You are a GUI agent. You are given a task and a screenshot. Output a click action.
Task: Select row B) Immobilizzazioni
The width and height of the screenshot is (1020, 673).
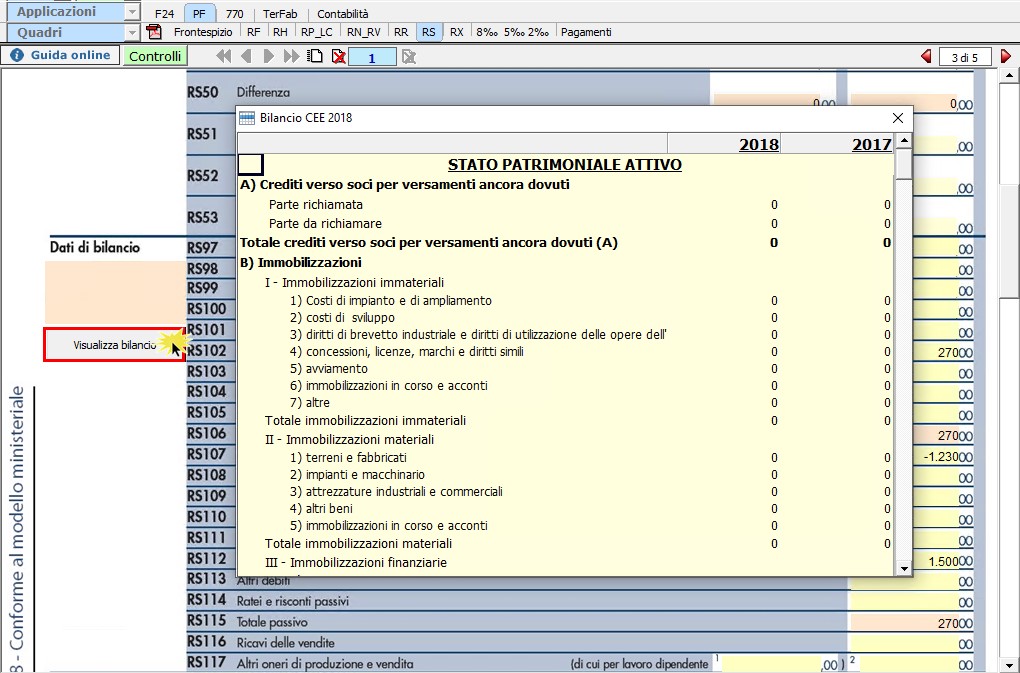(x=566, y=262)
